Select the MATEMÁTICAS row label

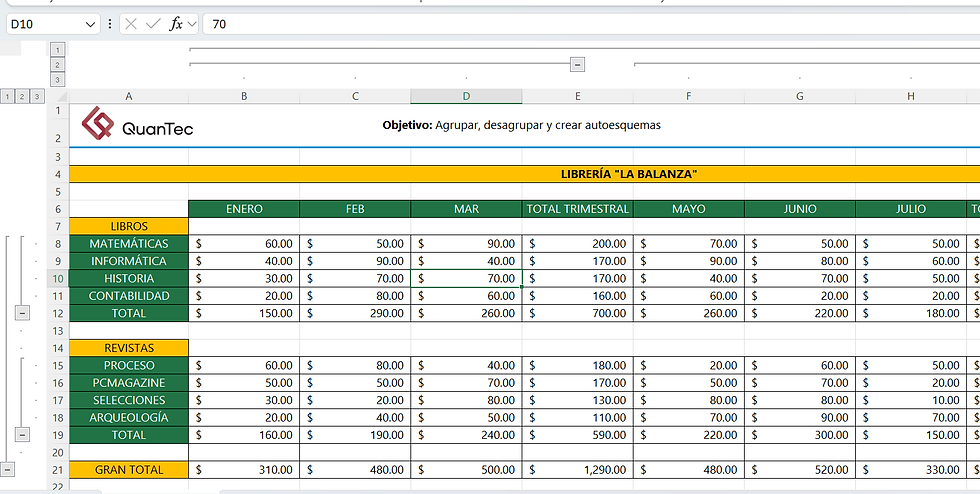coord(129,243)
